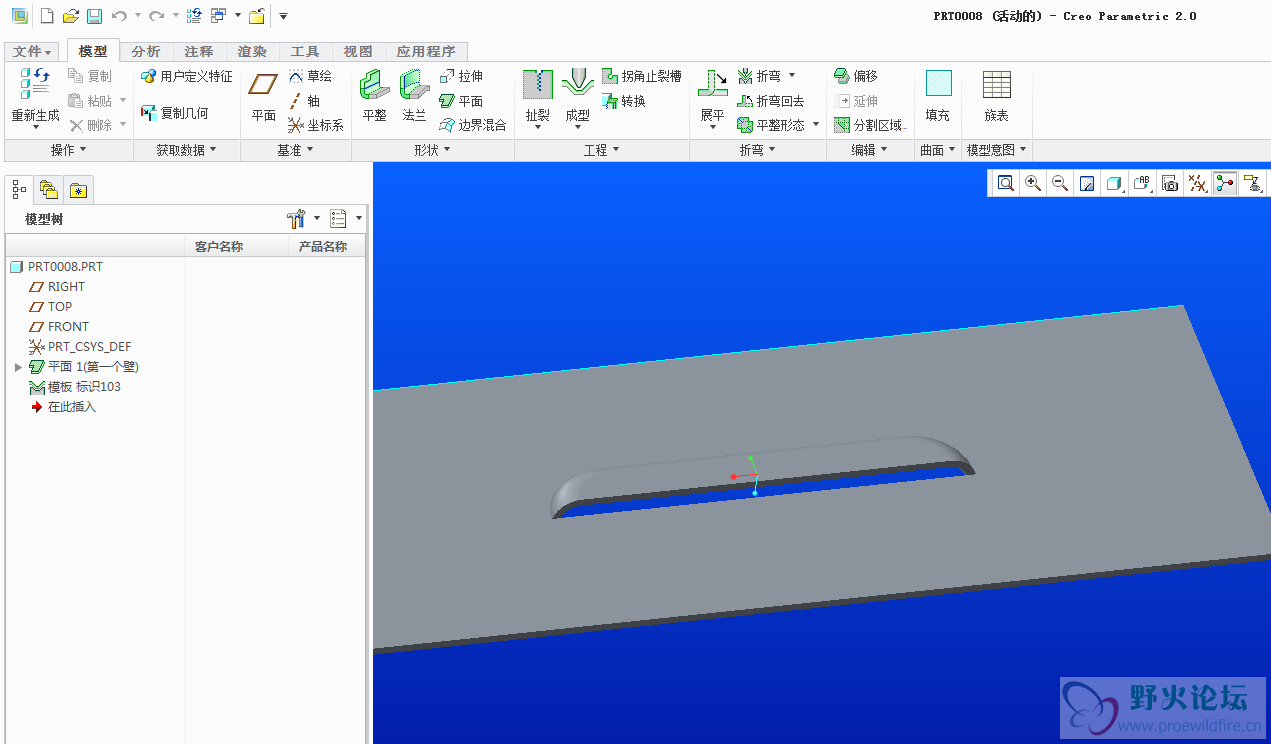The height and width of the screenshot is (744, 1271).
Task: Click the Save icon in quick access toolbar
Action: [94, 16]
